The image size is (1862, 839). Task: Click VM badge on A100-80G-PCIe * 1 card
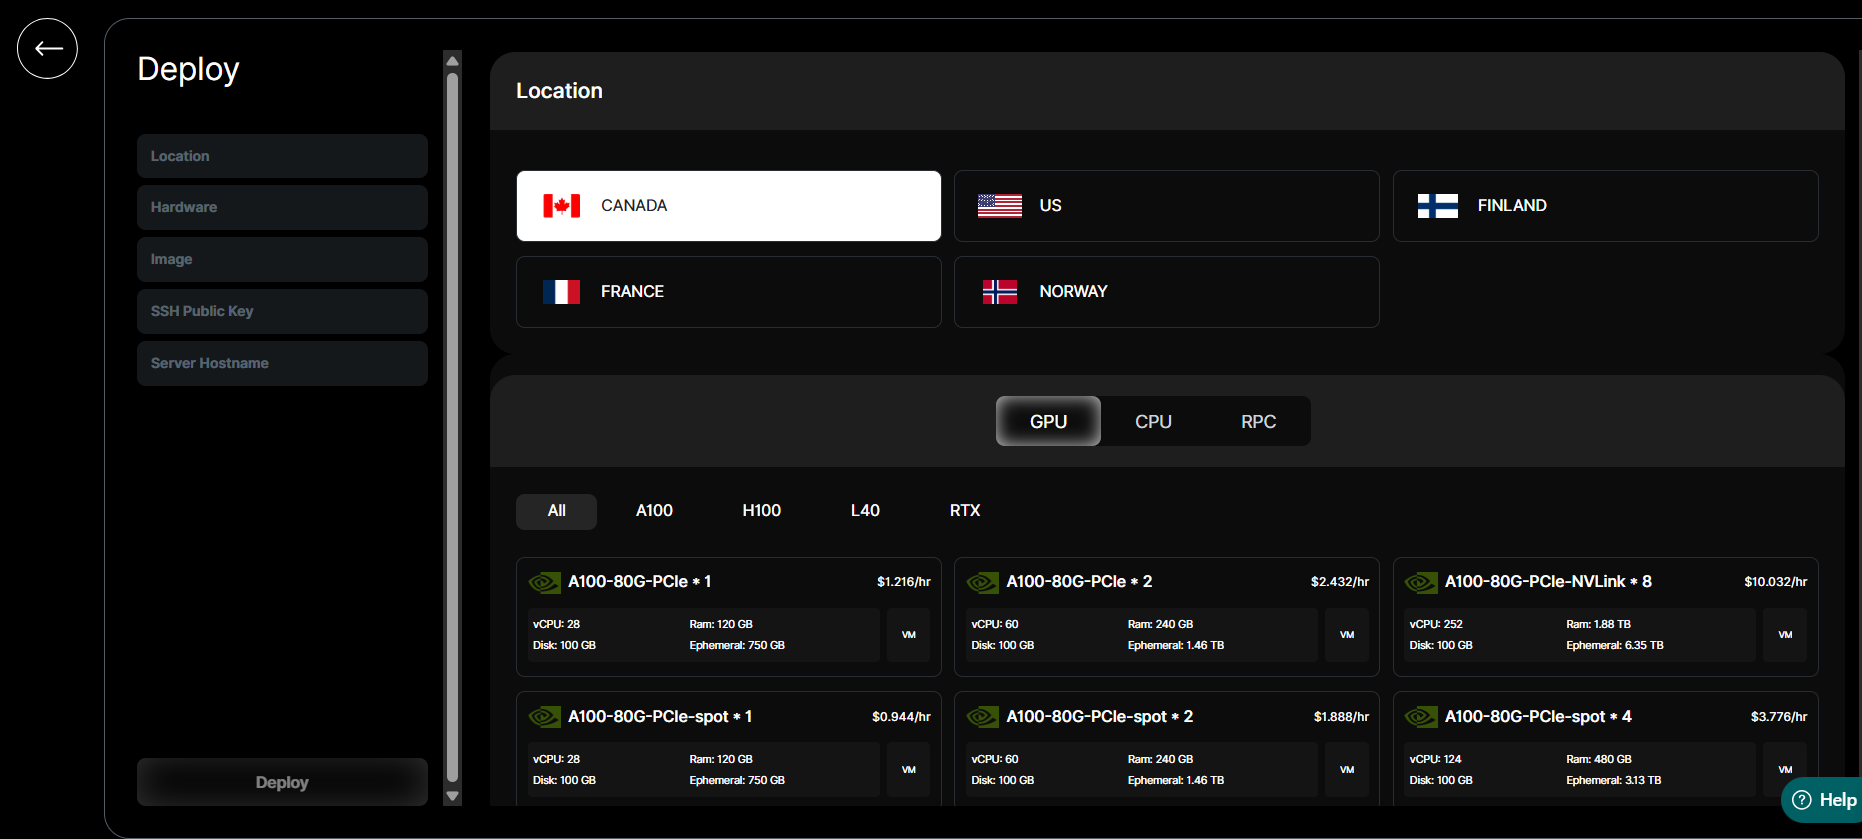(908, 635)
